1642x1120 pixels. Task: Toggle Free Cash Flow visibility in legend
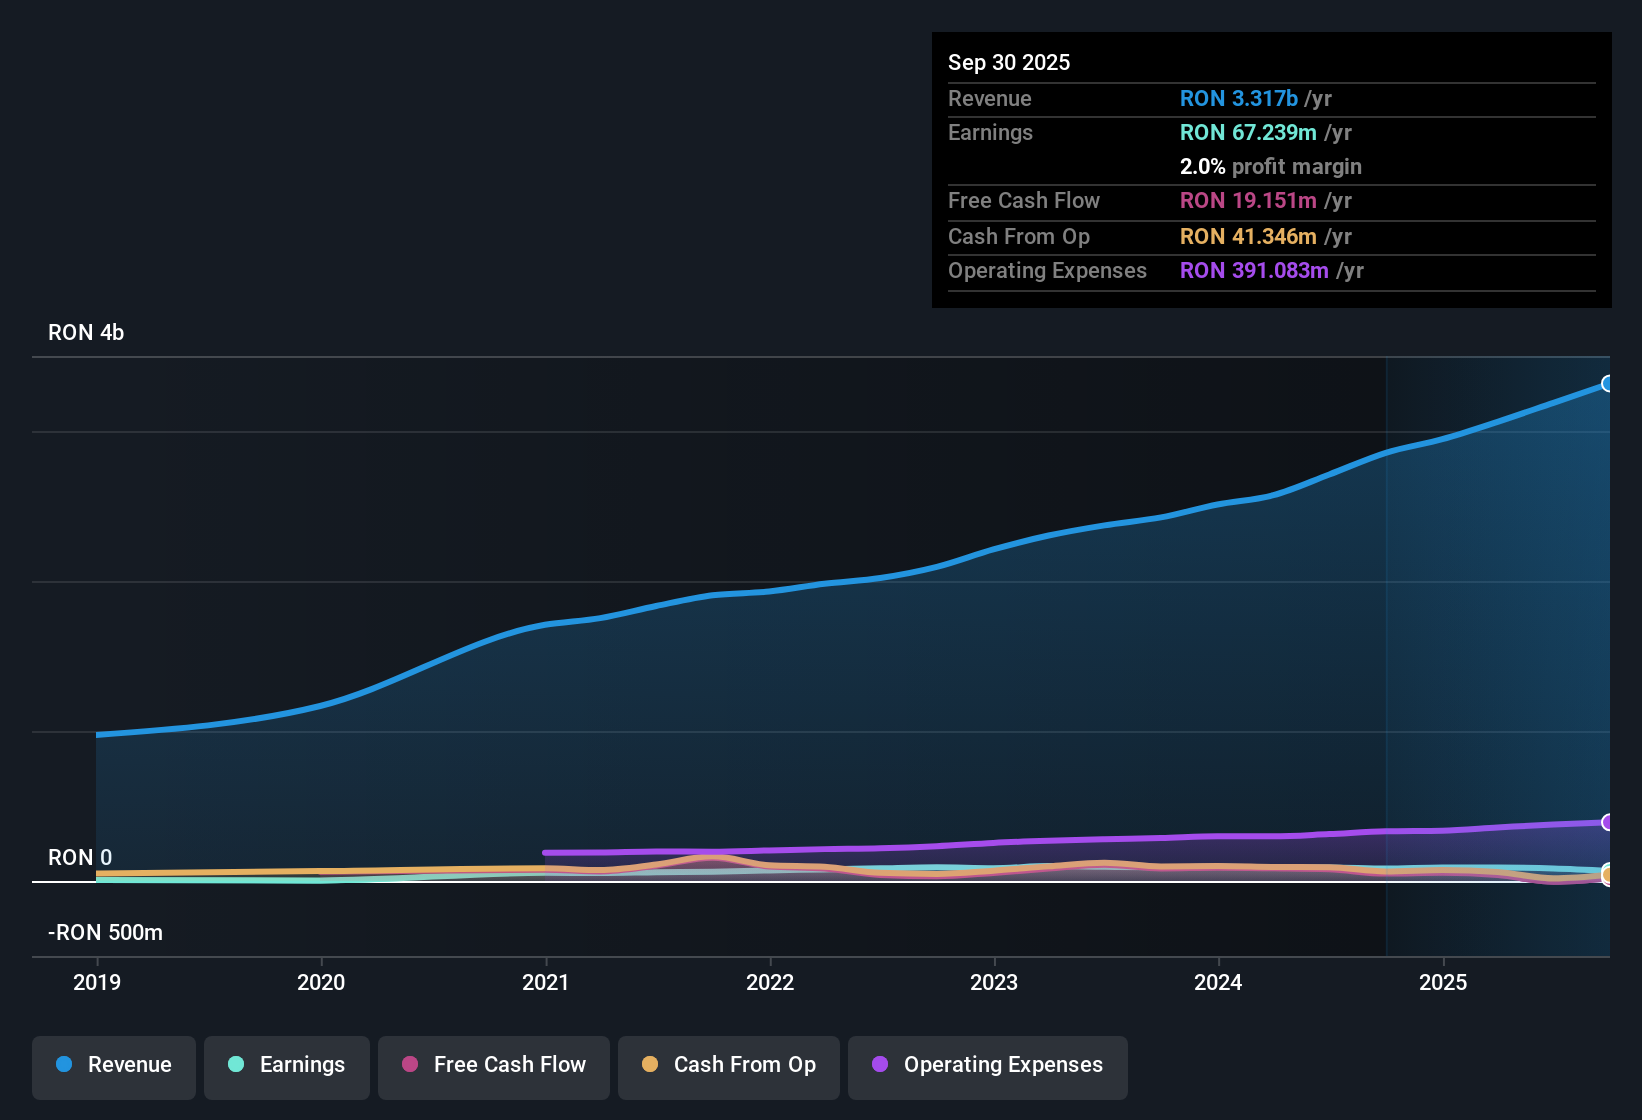(x=493, y=1067)
